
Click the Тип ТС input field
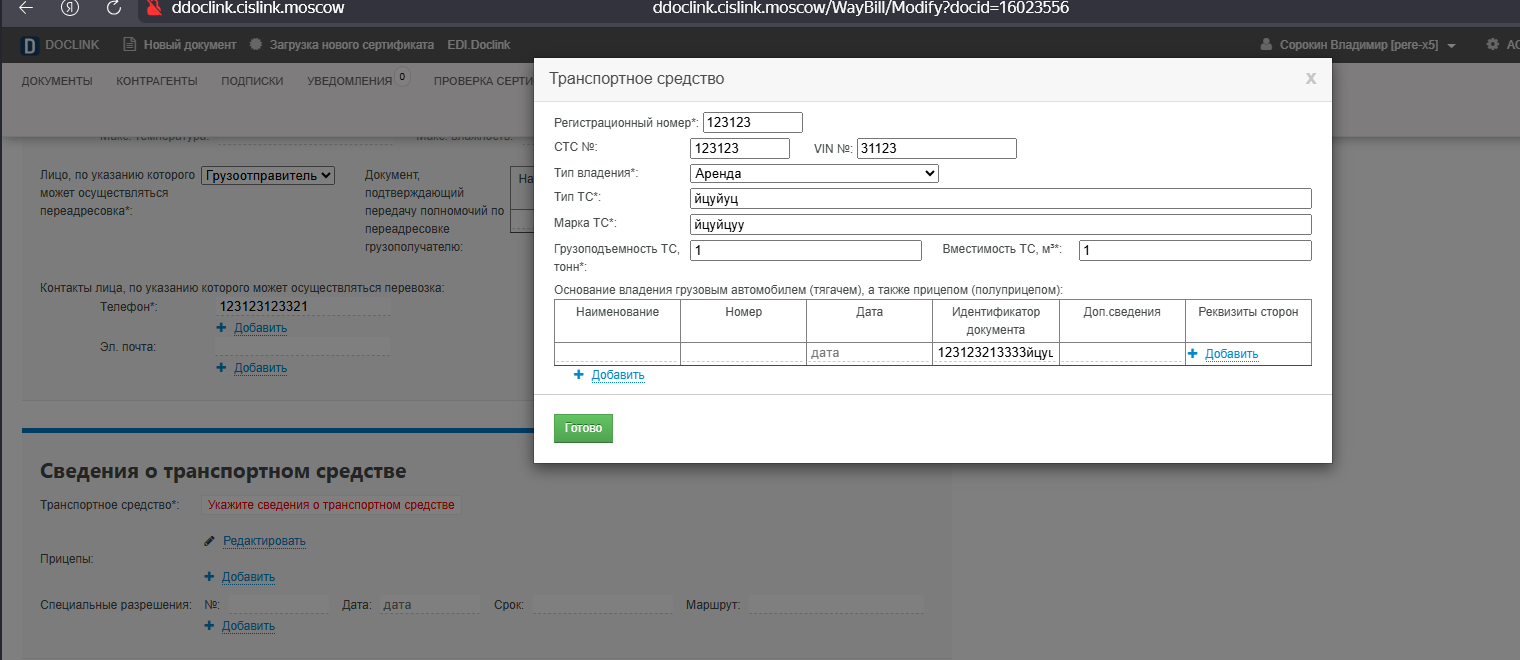[x=1000, y=199]
